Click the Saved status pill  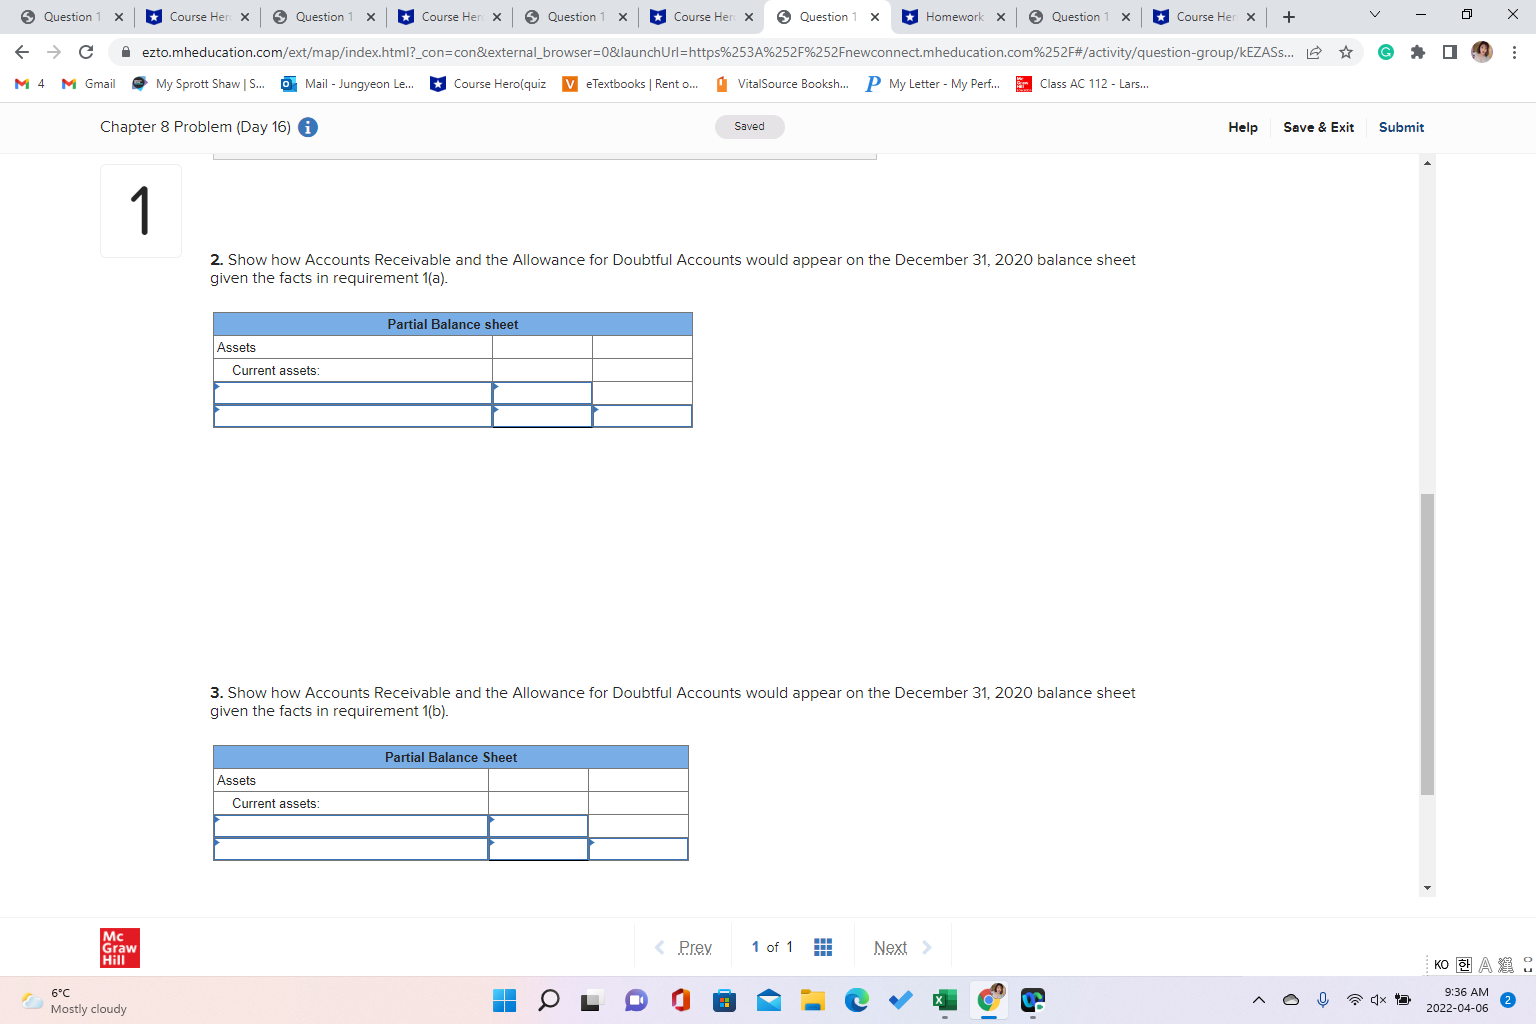click(750, 127)
